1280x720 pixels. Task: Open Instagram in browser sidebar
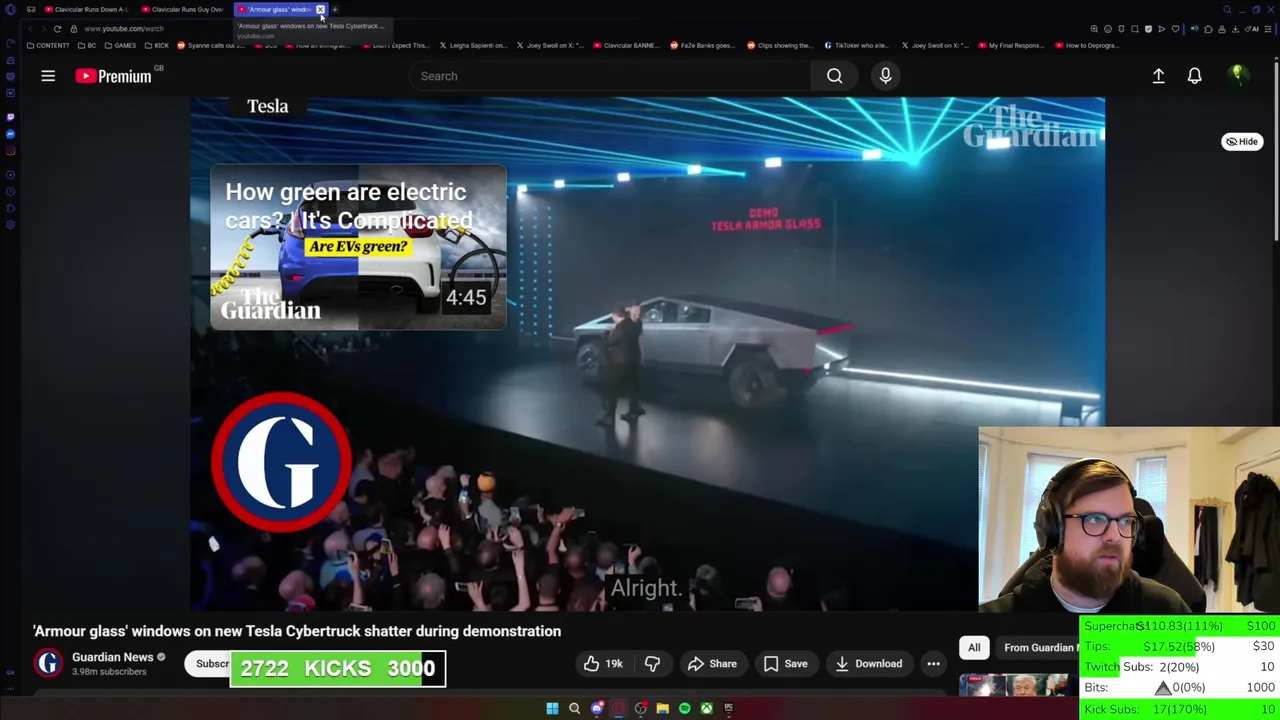[x=10, y=151]
